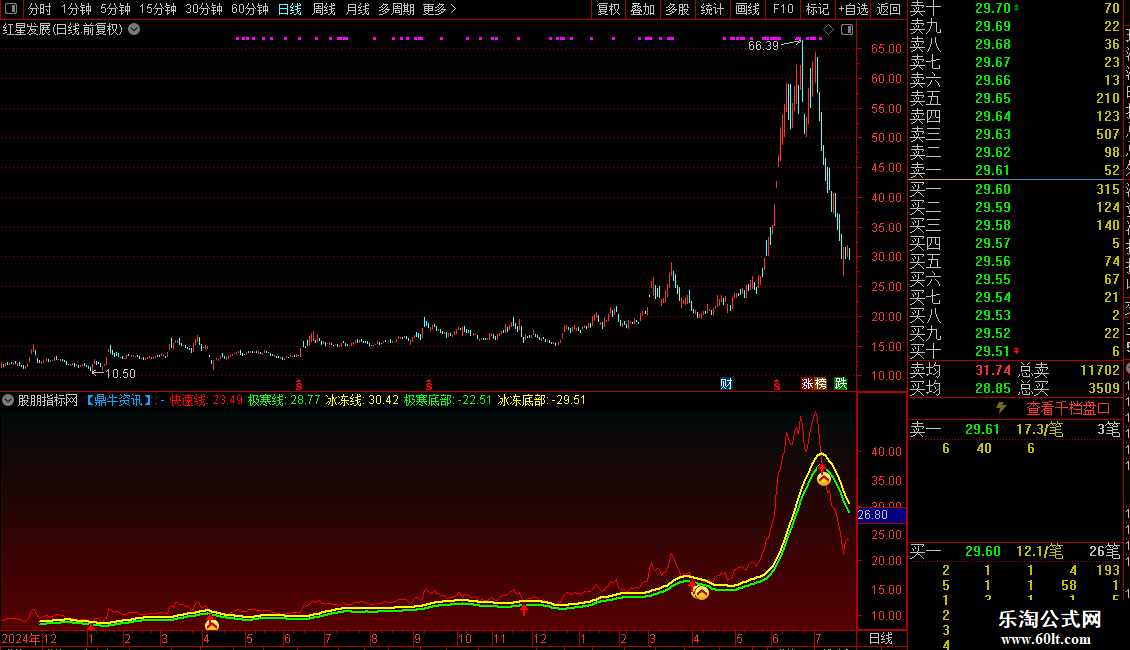Click the 买十 29.51 order row

(1015, 352)
